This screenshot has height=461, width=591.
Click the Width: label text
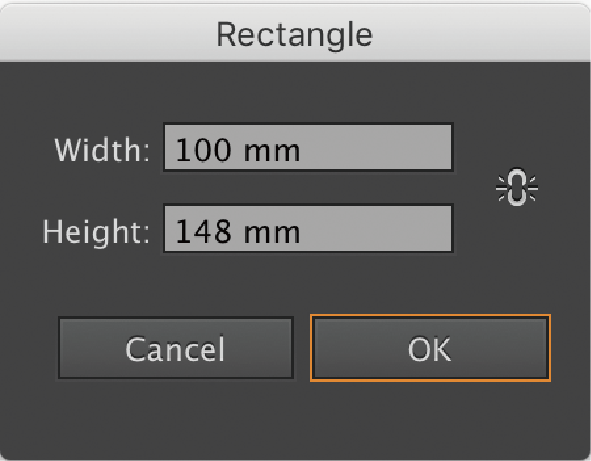click(x=102, y=150)
